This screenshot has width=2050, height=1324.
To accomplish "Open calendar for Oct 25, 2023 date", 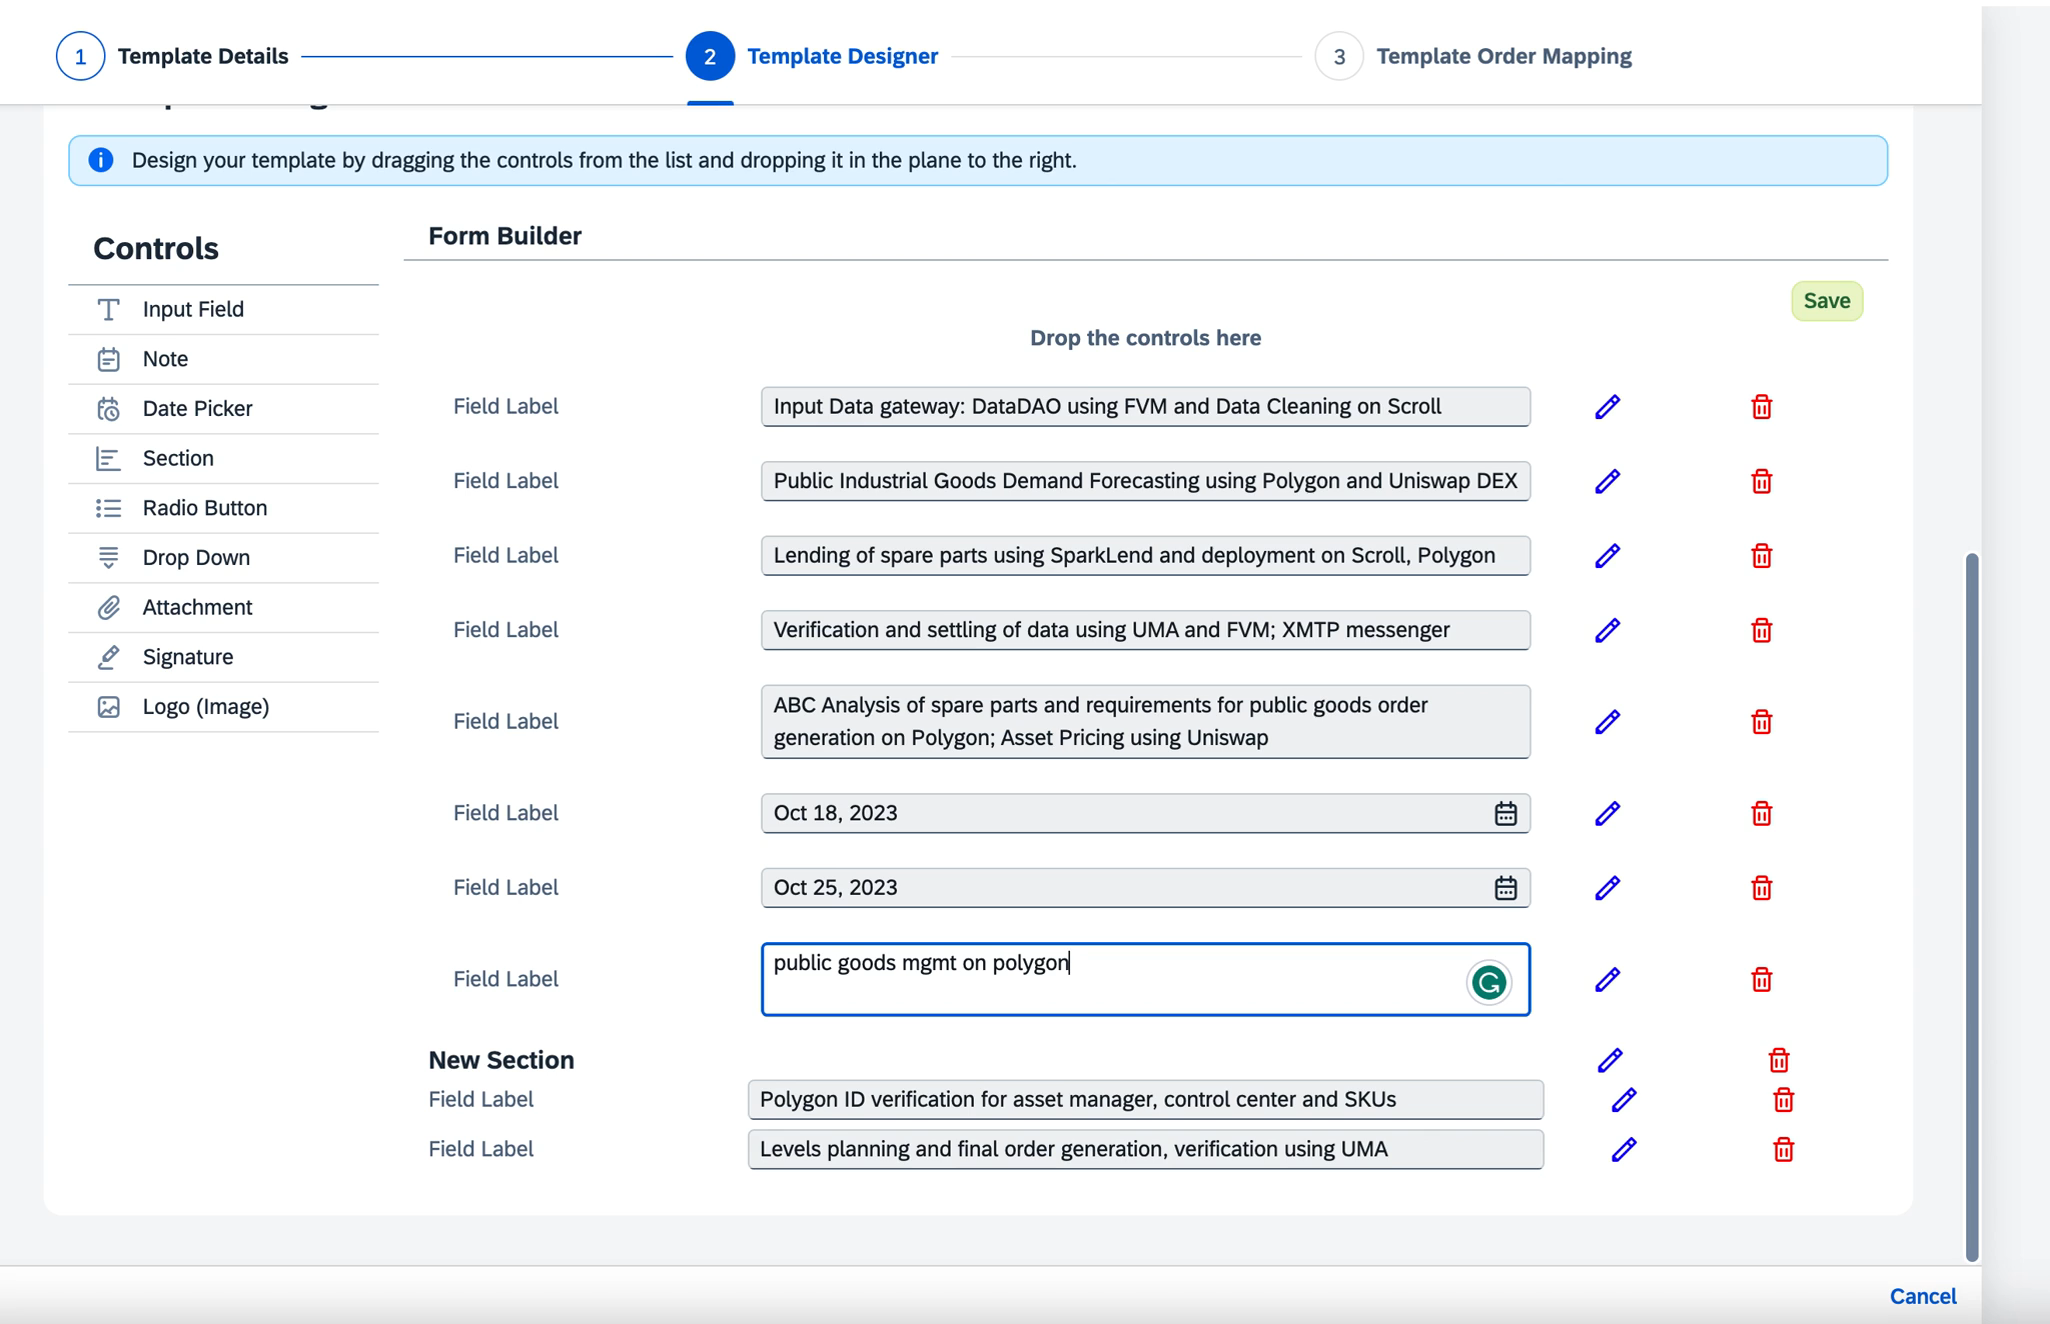I will 1505,887.
